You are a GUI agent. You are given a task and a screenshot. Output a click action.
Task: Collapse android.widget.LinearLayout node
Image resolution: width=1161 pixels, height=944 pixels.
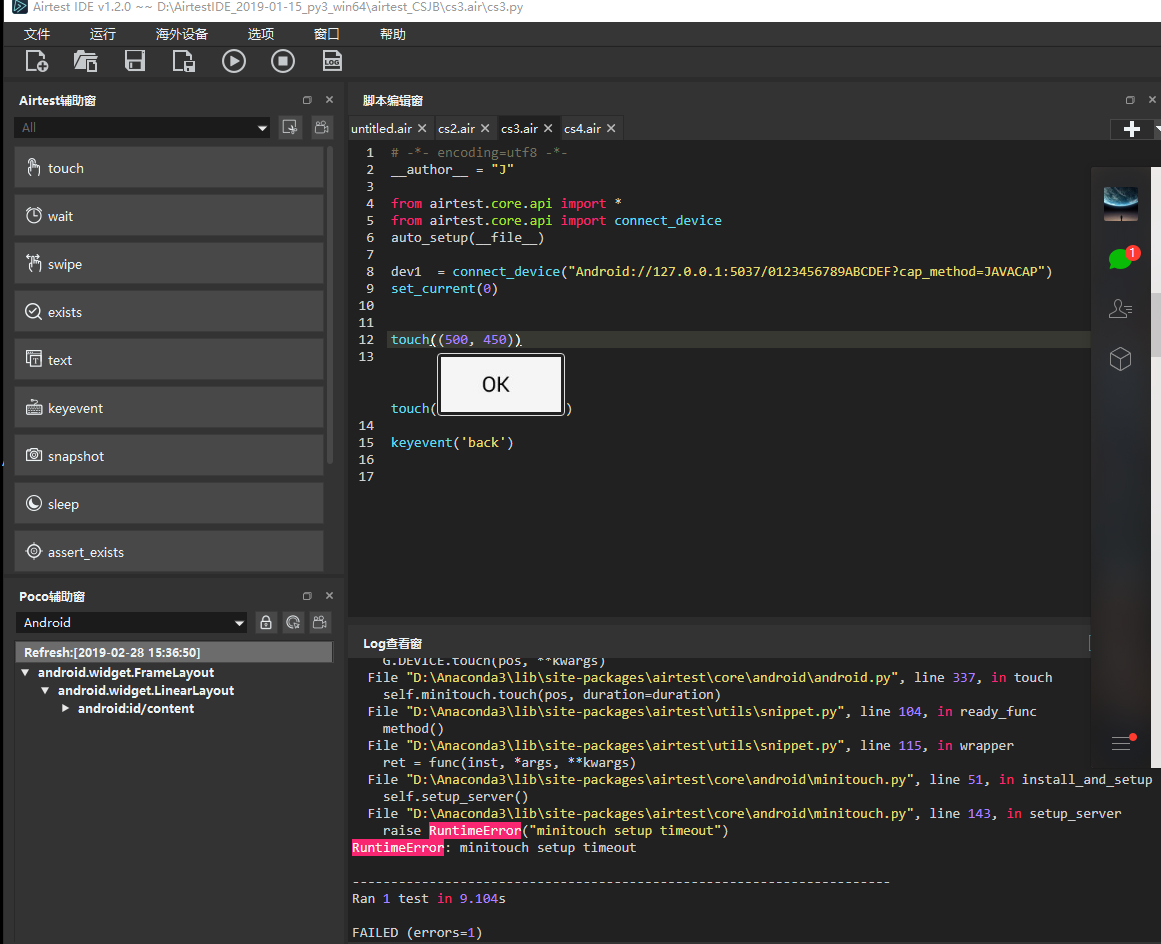click(45, 691)
